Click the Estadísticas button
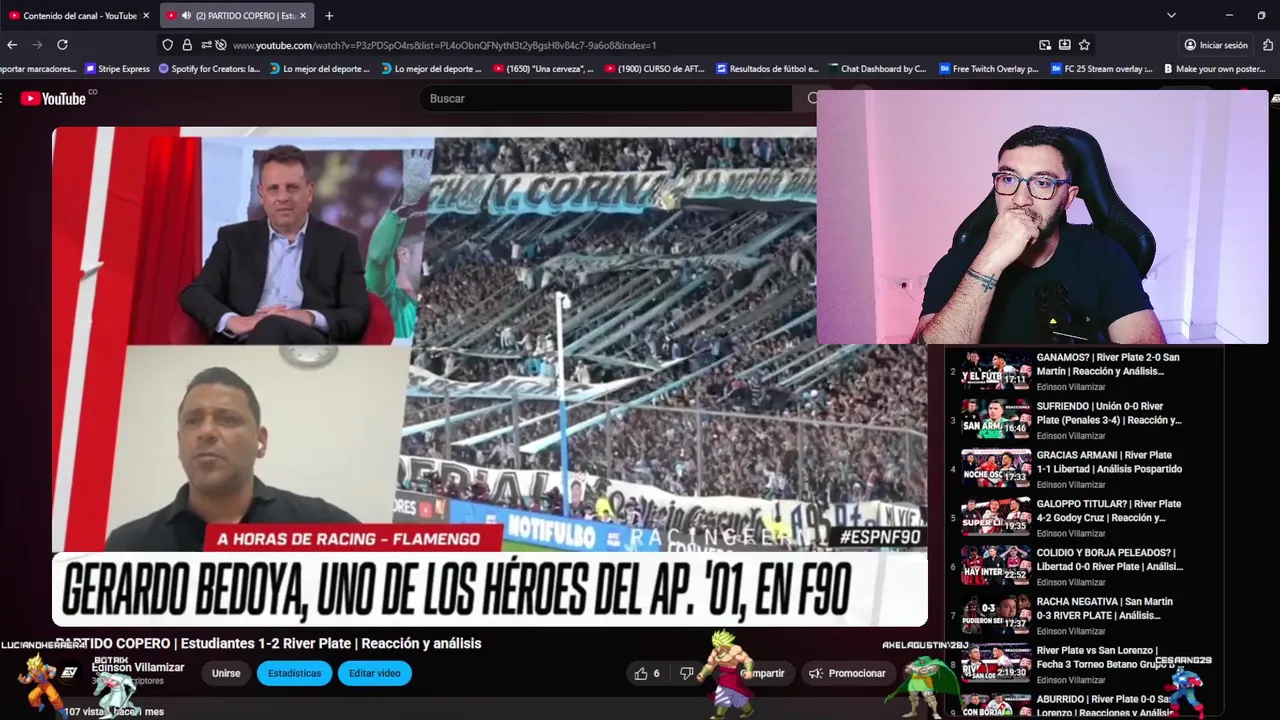Screen dimensions: 1280x720 pos(294,673)
